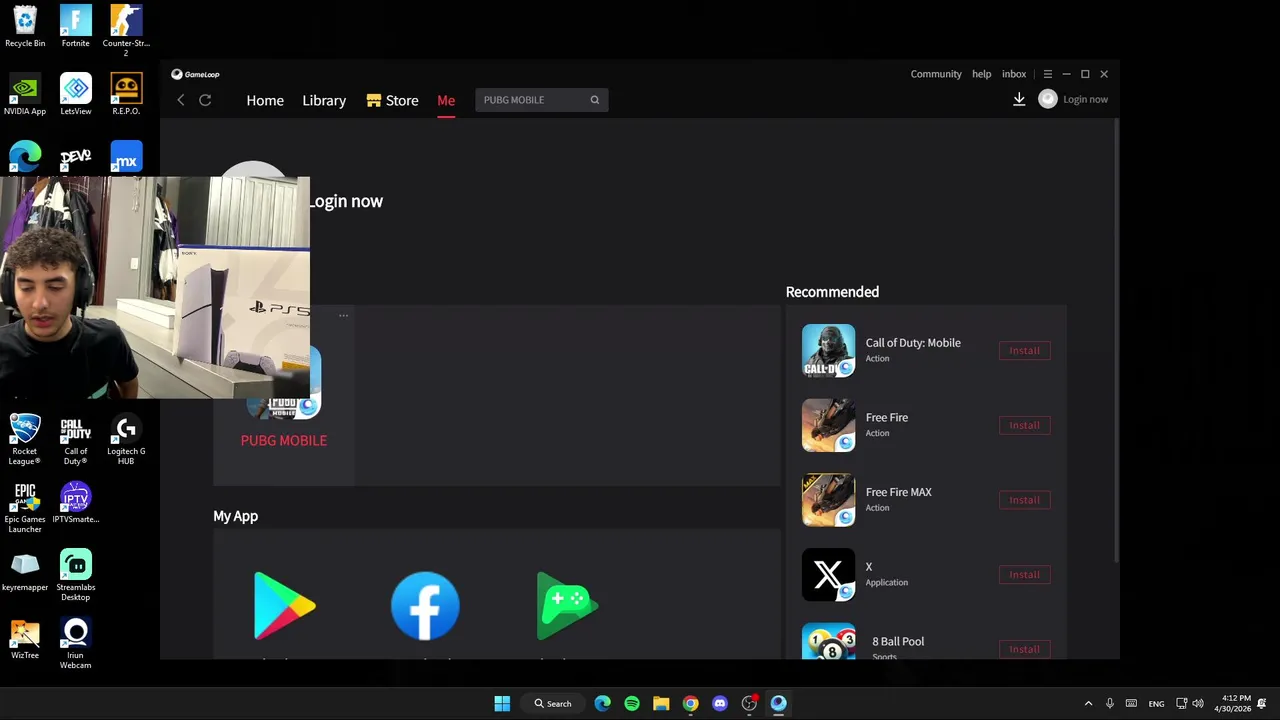The width and height of the screenshot is (1280, 720).
Task: Open Google Chrome from the taskbar
Action: click(x=690, y=703)
